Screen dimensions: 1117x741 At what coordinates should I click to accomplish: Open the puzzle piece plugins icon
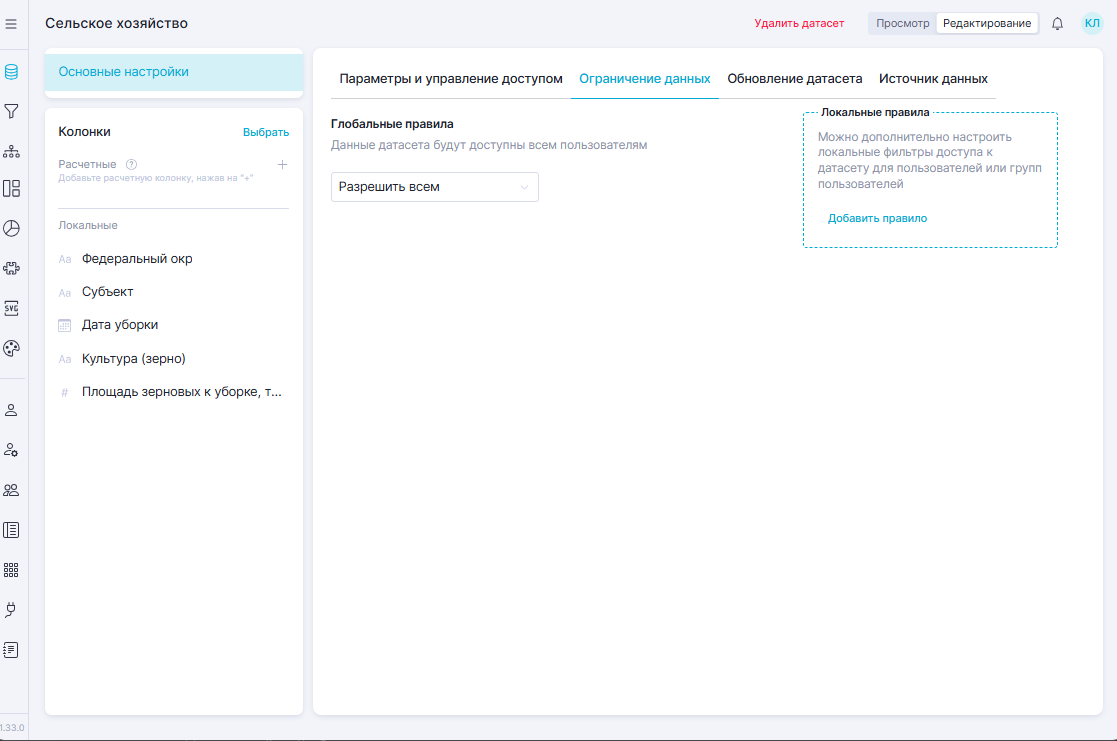tap(12, 268)
